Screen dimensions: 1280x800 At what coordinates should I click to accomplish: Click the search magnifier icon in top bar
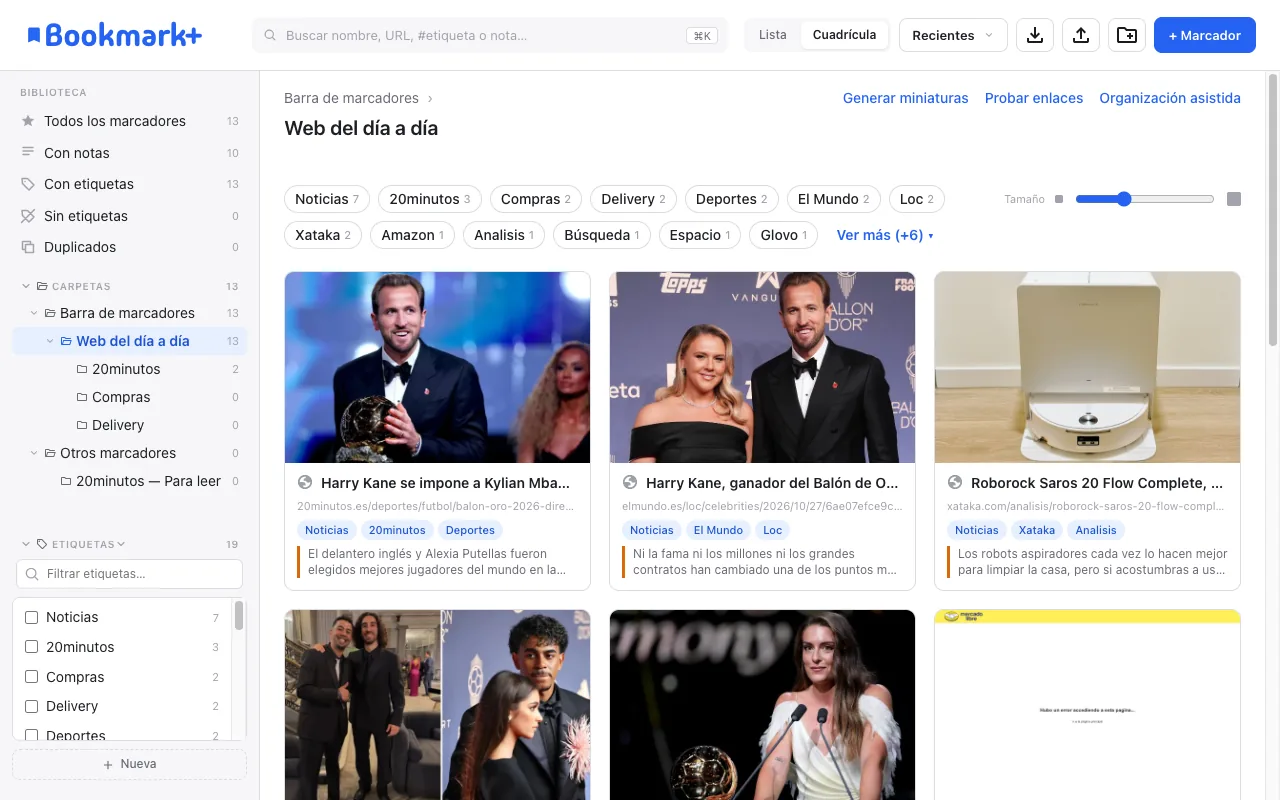coord(270,35)
